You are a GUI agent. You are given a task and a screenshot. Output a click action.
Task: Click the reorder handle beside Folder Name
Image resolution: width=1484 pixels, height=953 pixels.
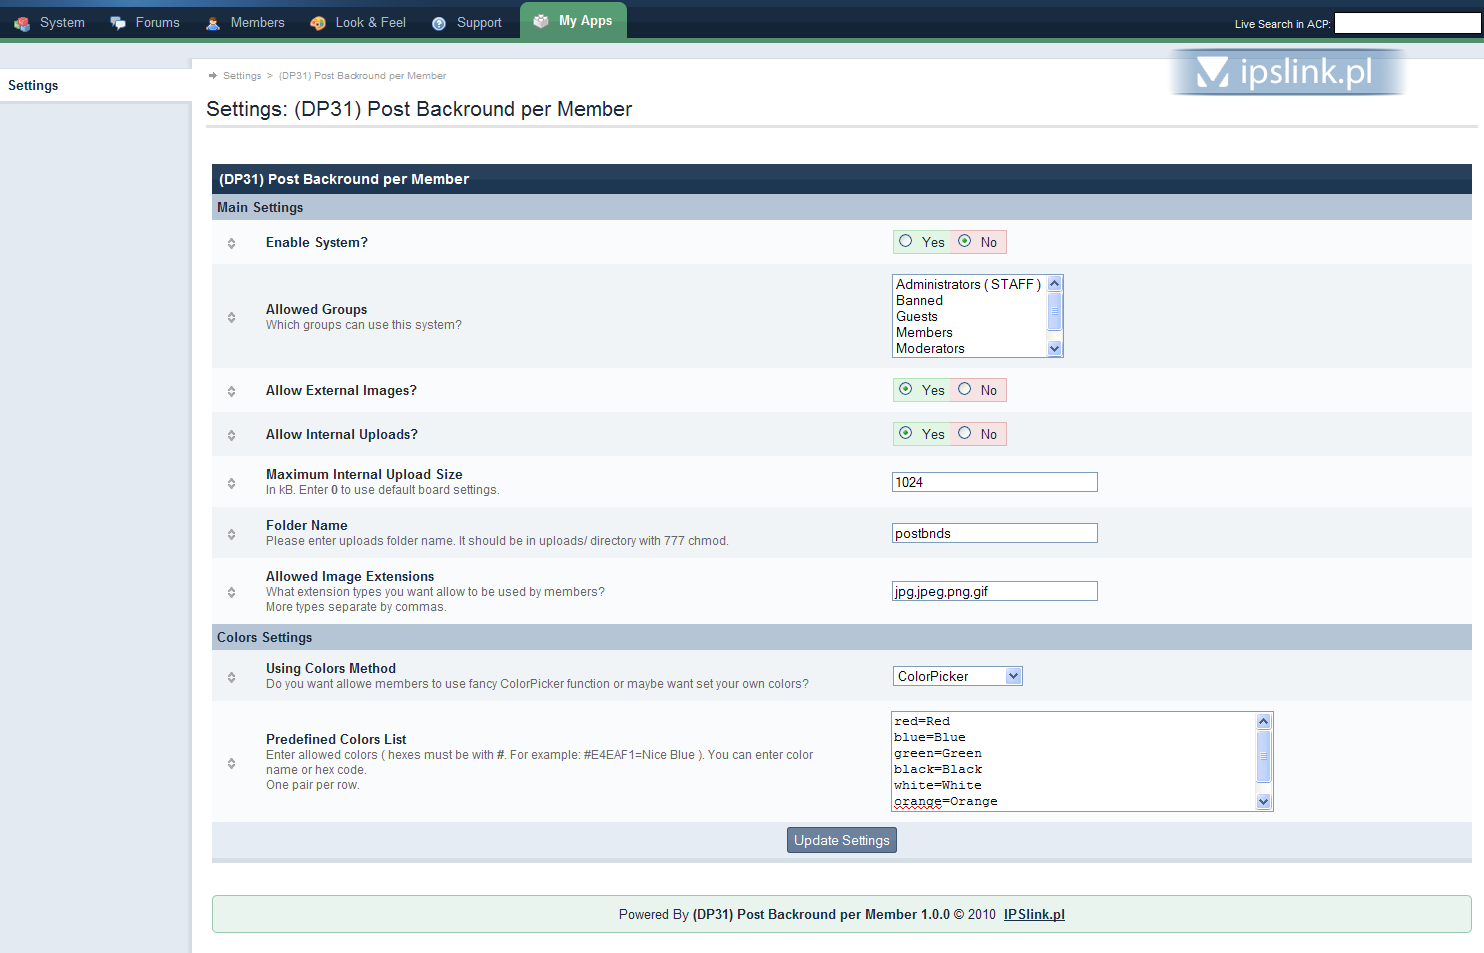(231, 534)
